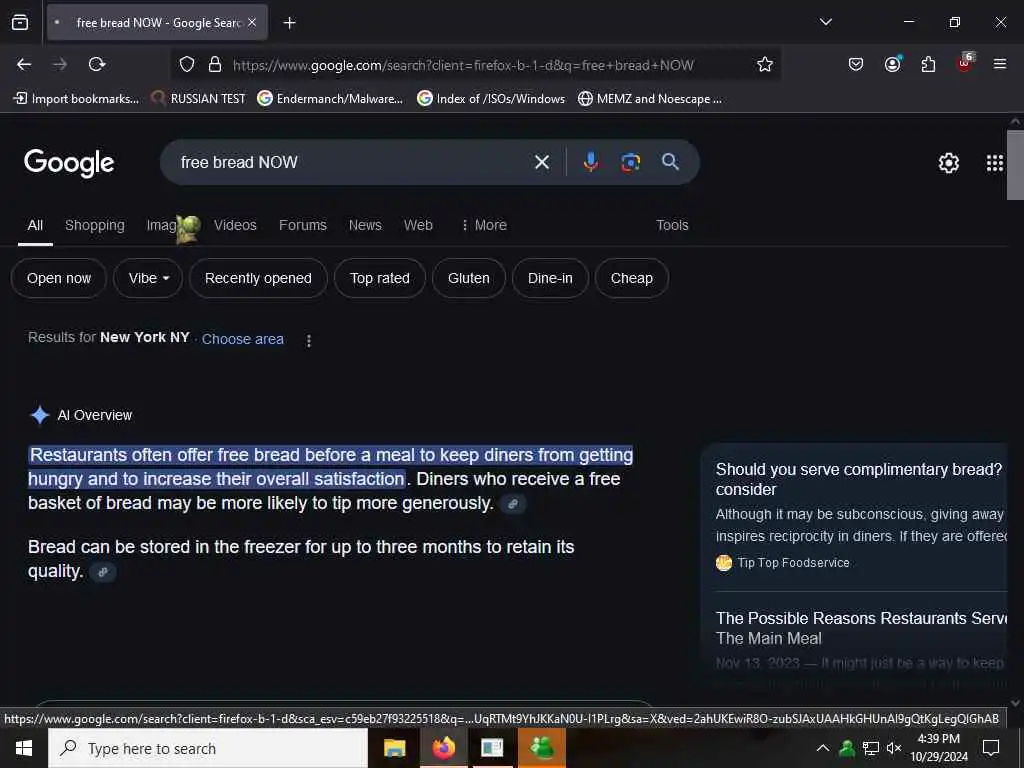1024x768 pixels.
Task: Open the Firefox account icon
Action: 892,63
